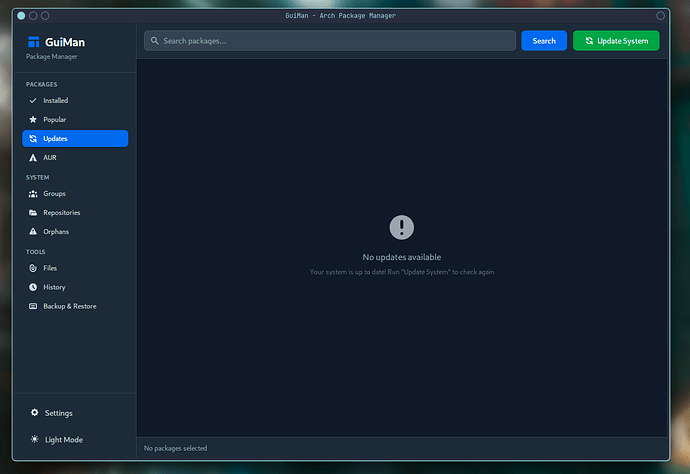The height and width of the screenshot is (474, 690).
Task: Click the right-side title bar circle button
Action: point(660,16)
